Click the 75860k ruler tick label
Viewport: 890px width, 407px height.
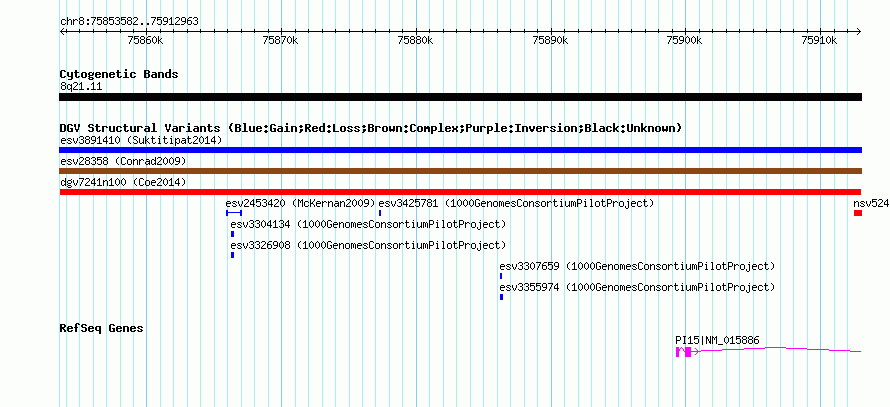tap(146, 40)
